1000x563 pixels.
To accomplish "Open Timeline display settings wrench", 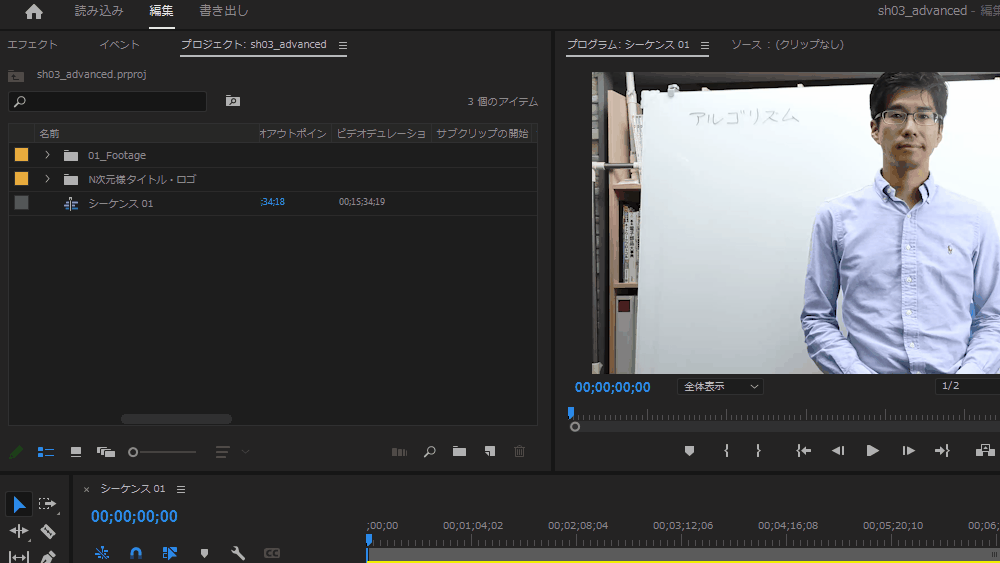I will point(238,553).
